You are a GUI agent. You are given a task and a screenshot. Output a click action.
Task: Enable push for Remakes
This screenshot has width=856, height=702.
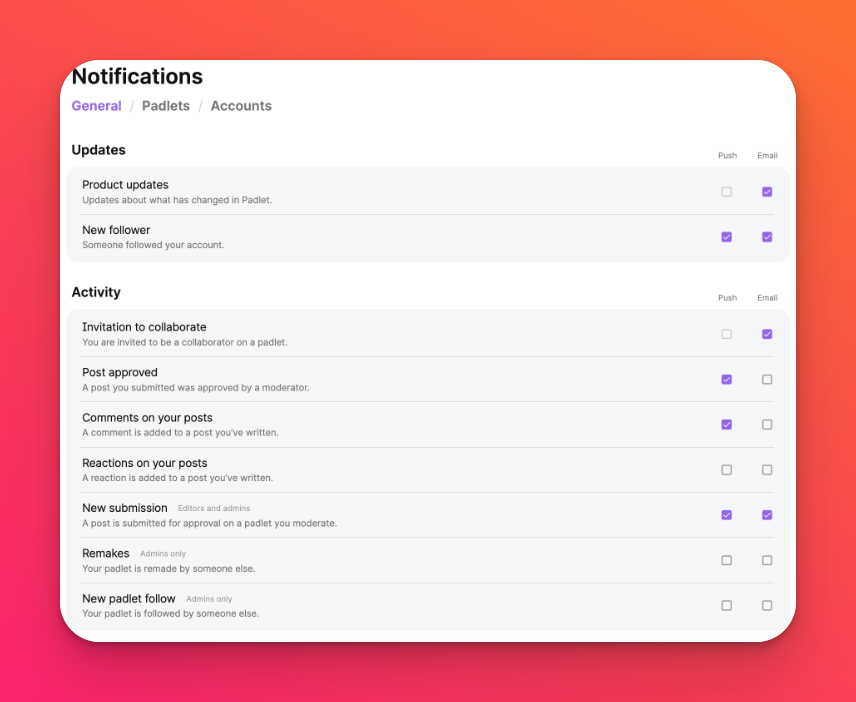pos(726,560)
